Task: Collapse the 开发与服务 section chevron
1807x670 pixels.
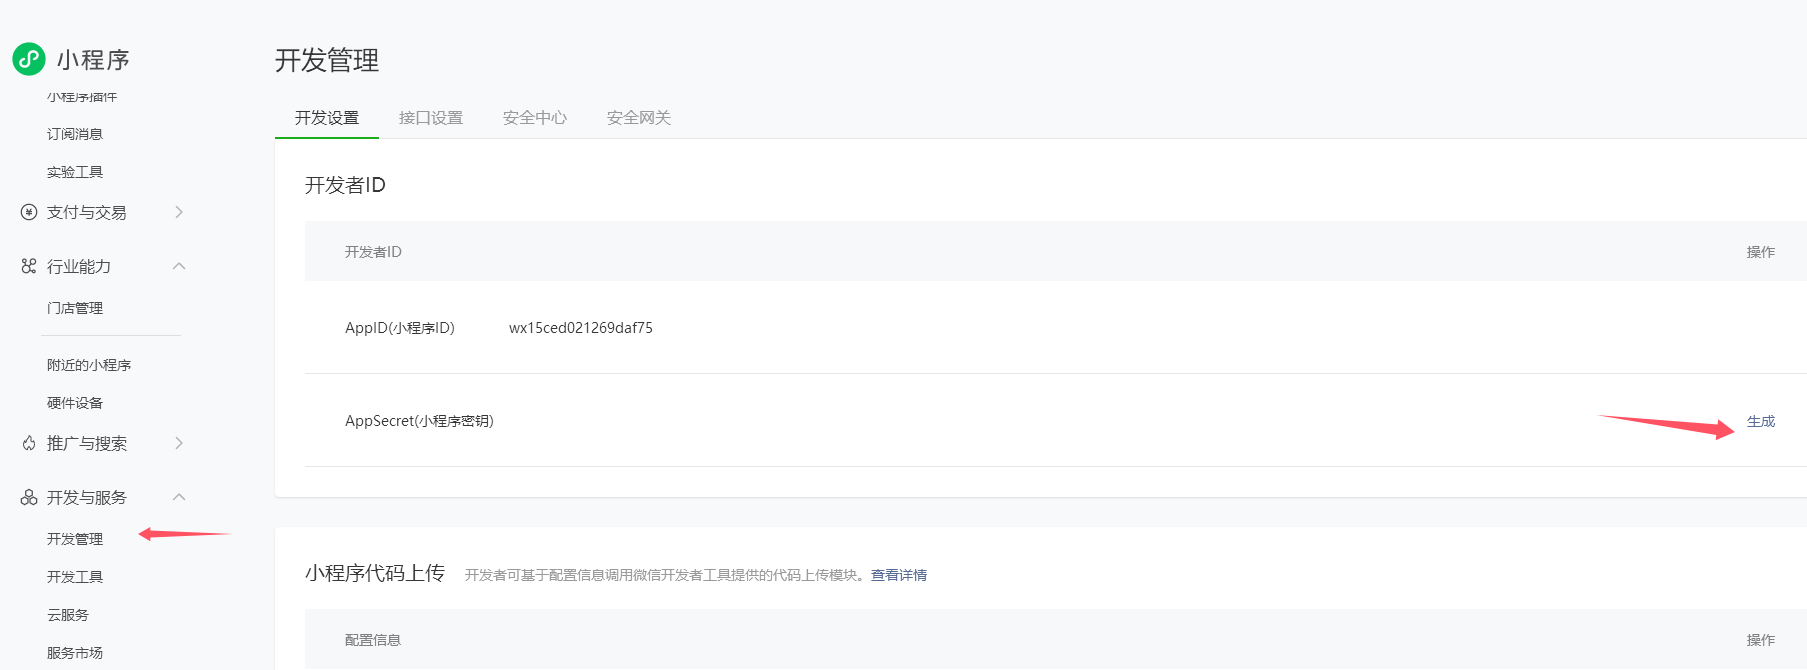Action: click(179, 497)
